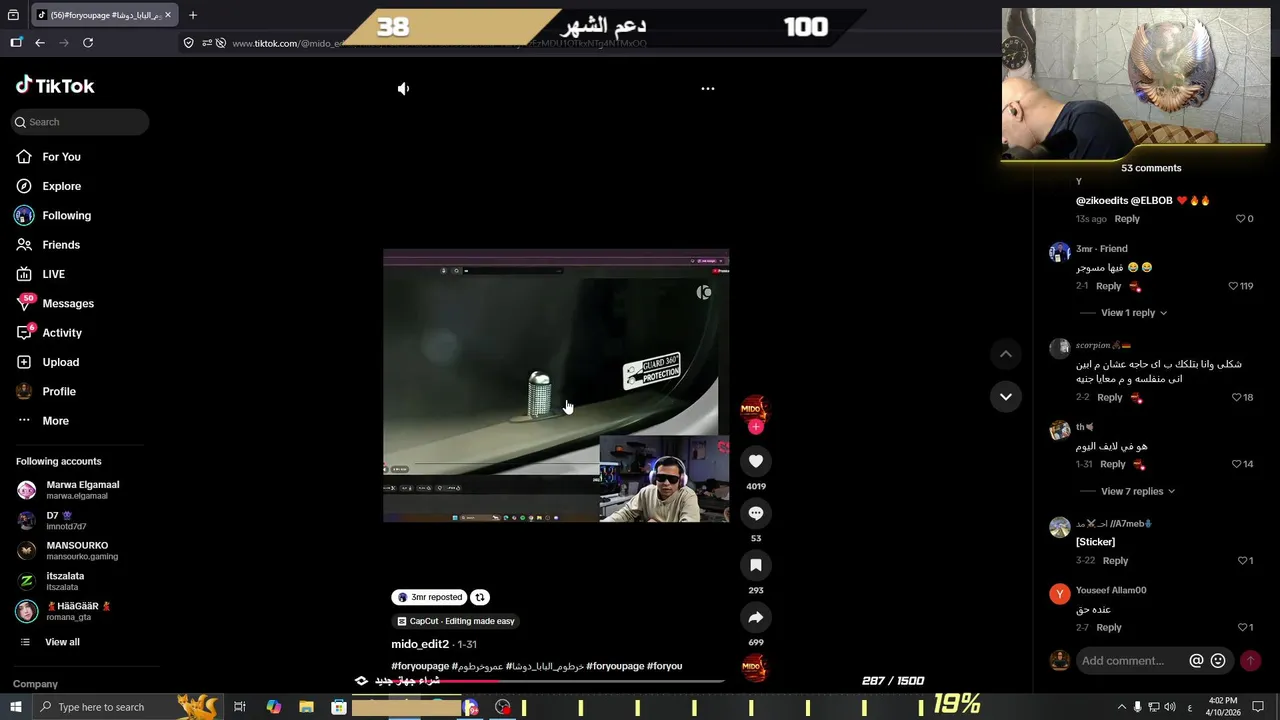Viewport: 1280px width, 720px height.
Task: Open notification center in system tray
Action: tap(1258, 707)
